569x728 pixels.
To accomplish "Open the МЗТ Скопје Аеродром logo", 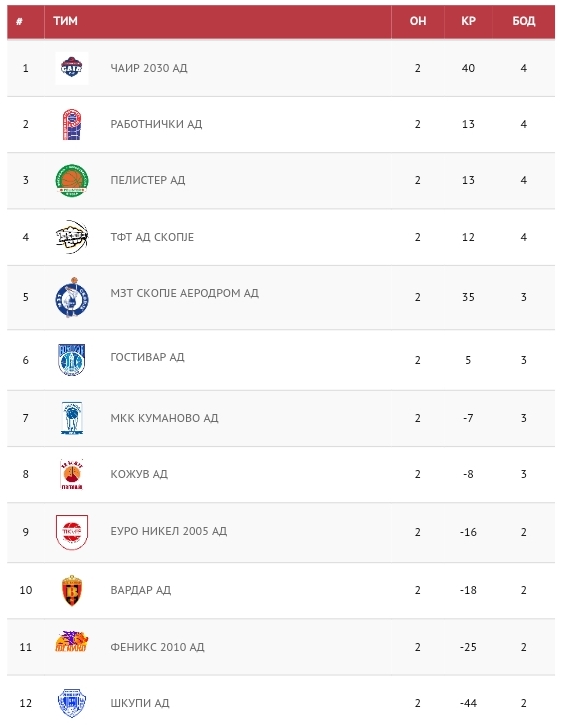I will (71, 297).
